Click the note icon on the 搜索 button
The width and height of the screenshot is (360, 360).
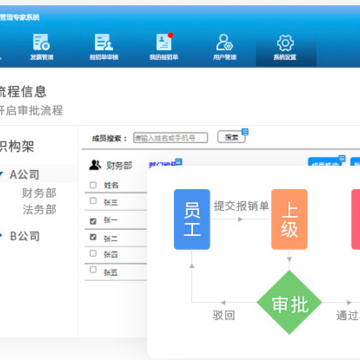point(245,132)
